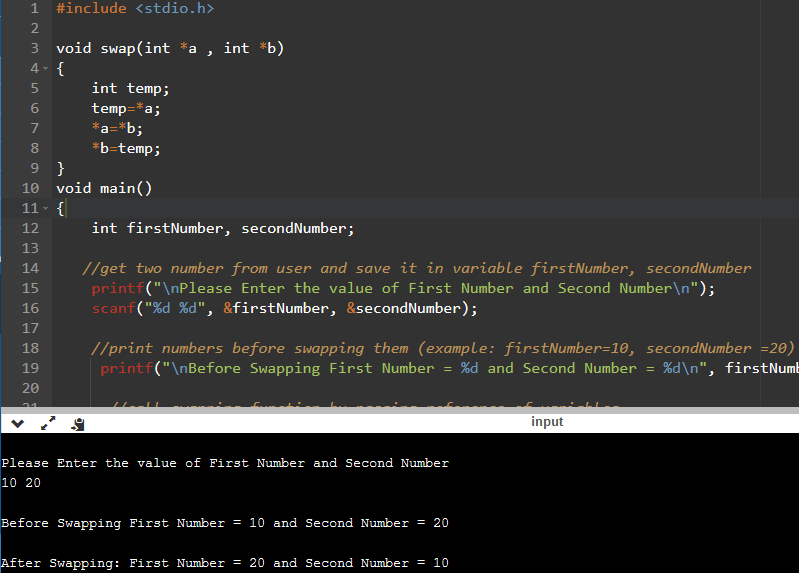The width and height of the screenshot is (802, 573).
Task: Click the '#include <stdio.h>' line
Action: click(135, 8)
